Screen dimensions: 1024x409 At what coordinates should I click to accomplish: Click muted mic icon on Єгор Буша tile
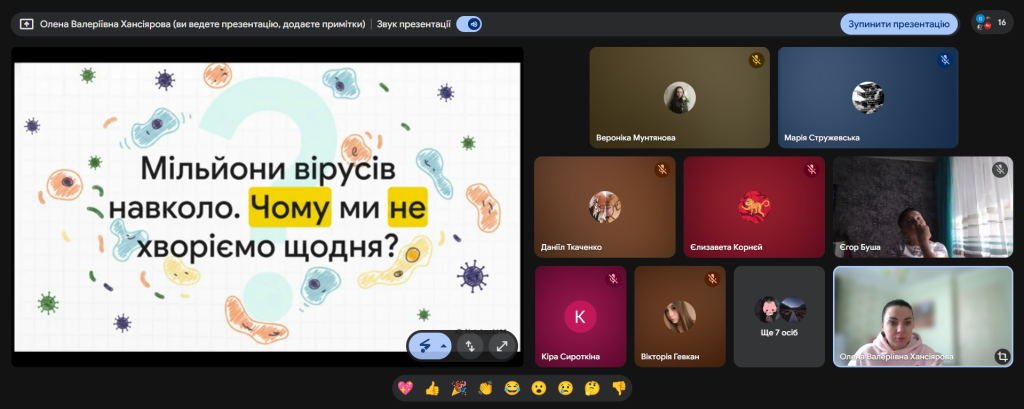point(999,170)
